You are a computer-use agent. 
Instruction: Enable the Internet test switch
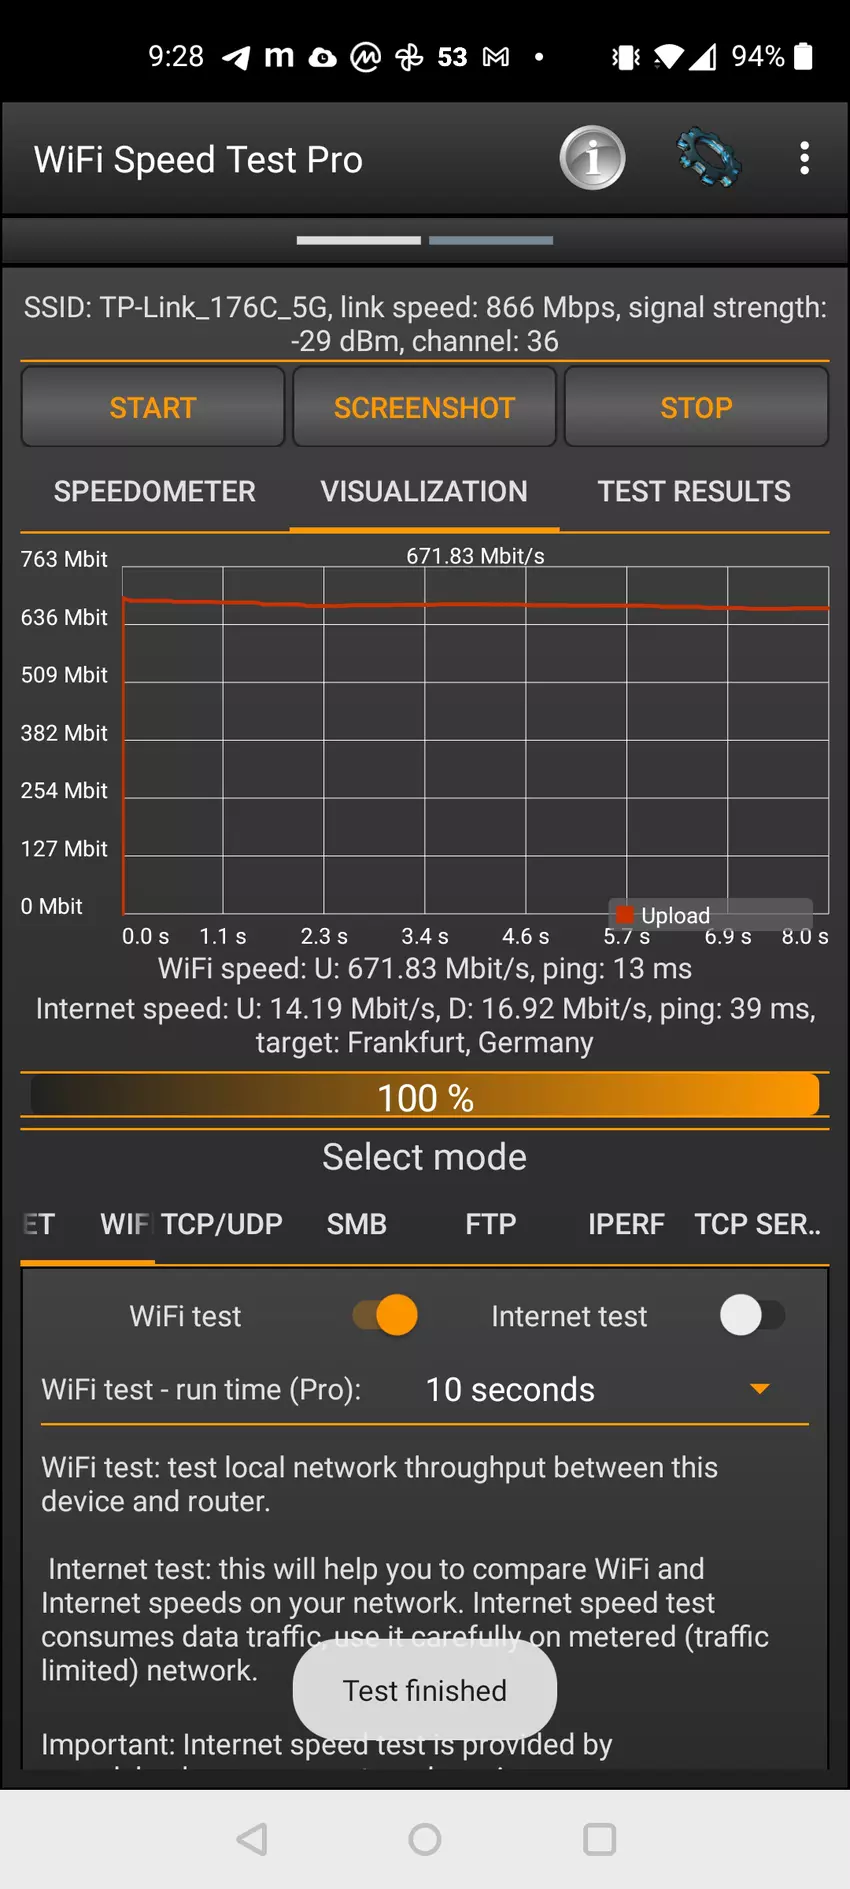click(752, 1315)
